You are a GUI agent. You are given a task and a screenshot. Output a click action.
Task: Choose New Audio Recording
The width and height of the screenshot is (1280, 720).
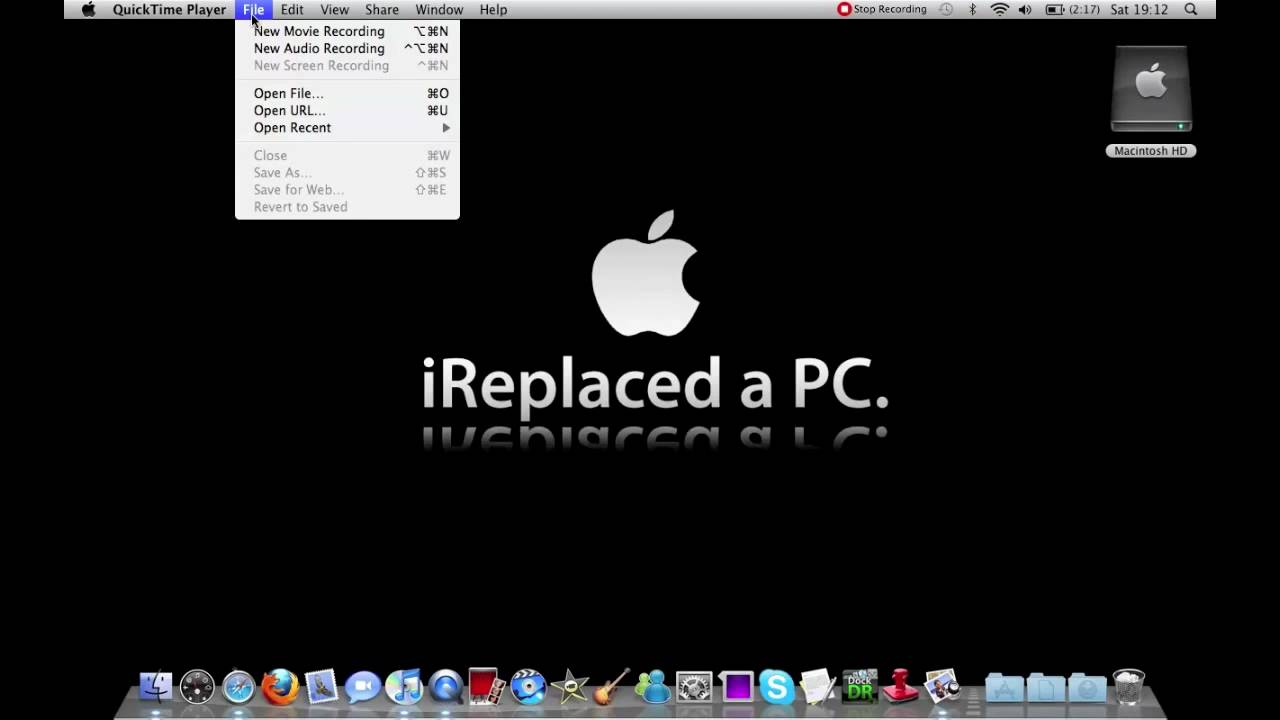347,48
